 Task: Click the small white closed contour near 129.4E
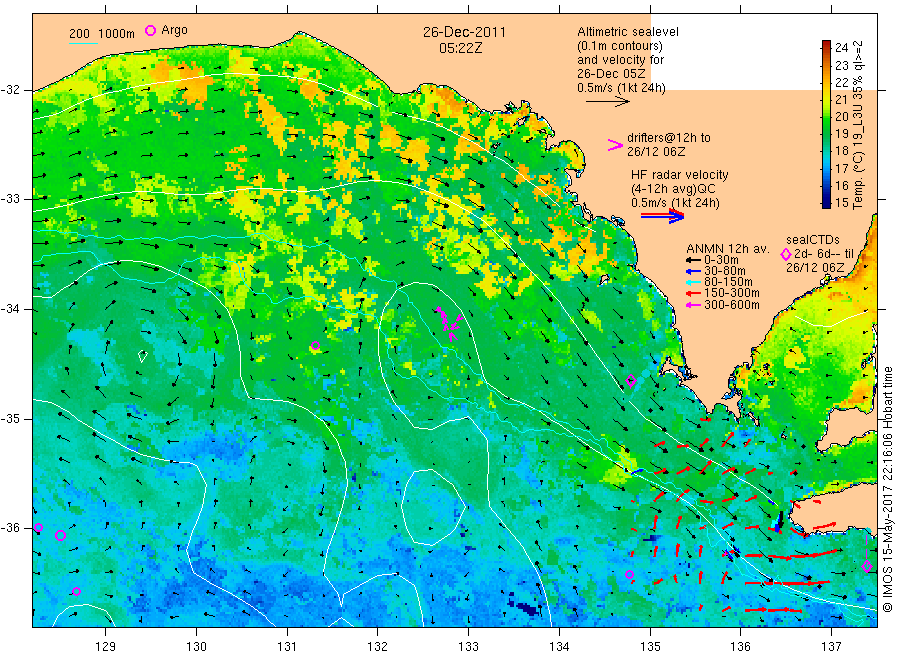tap(143, 356)
